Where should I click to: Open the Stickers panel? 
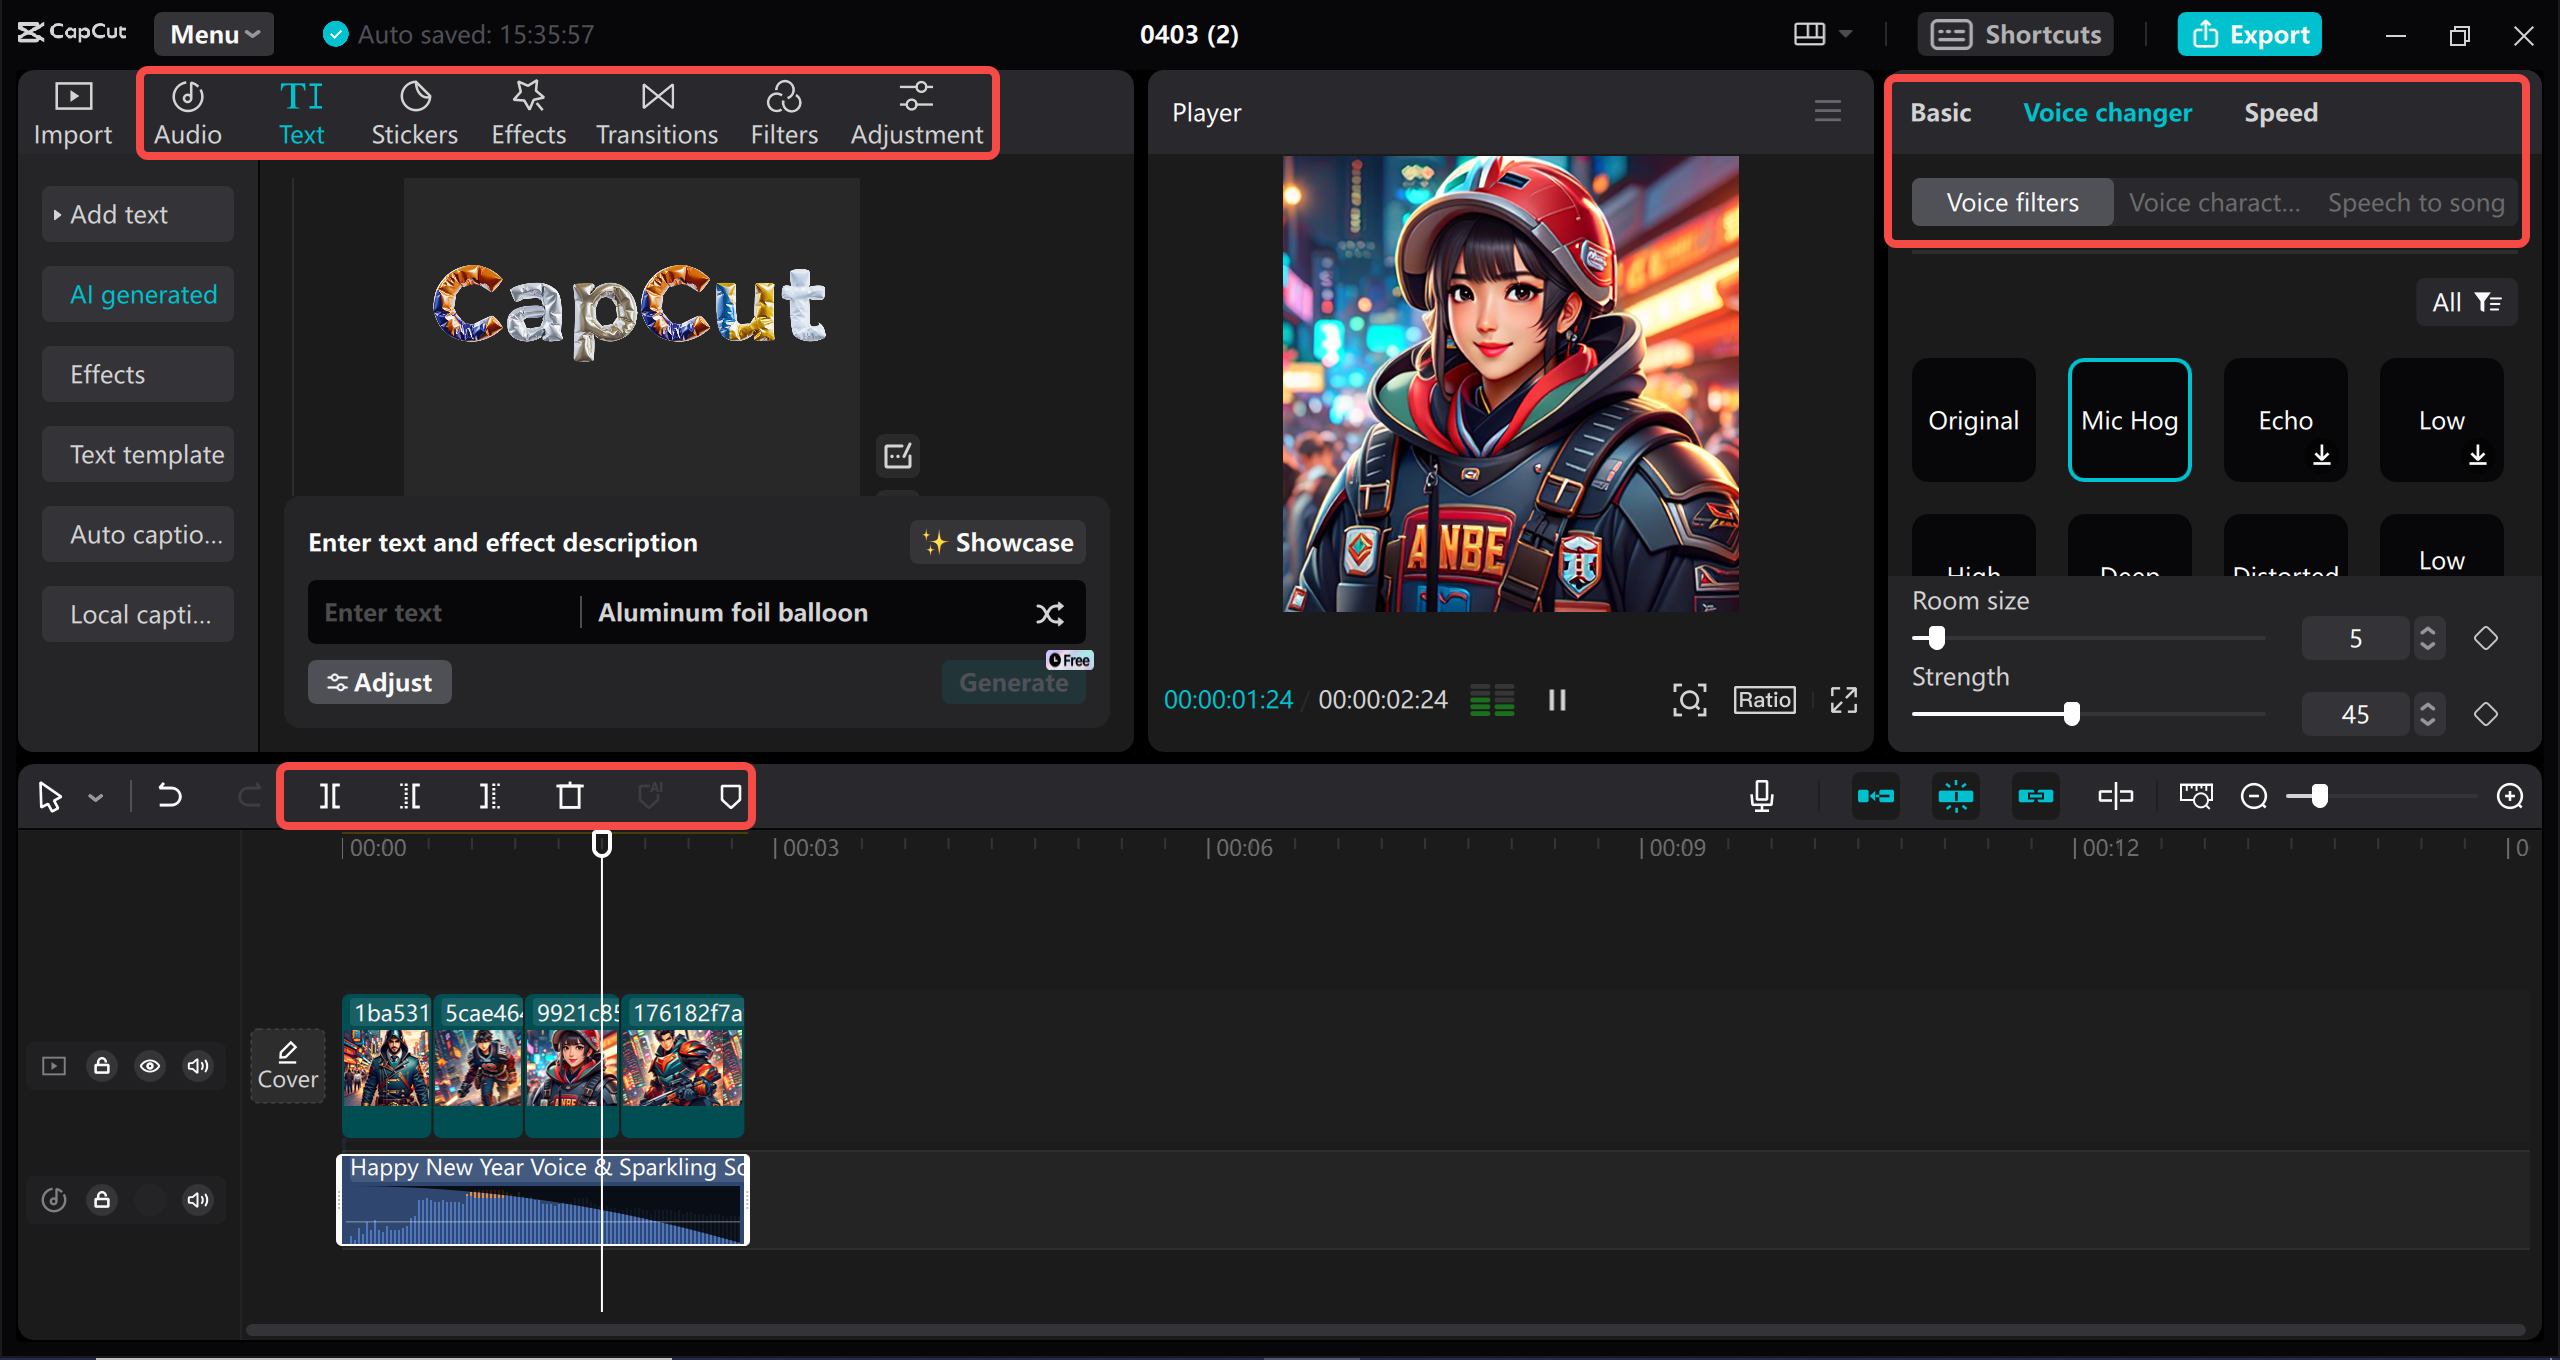(x=414, y=113)
